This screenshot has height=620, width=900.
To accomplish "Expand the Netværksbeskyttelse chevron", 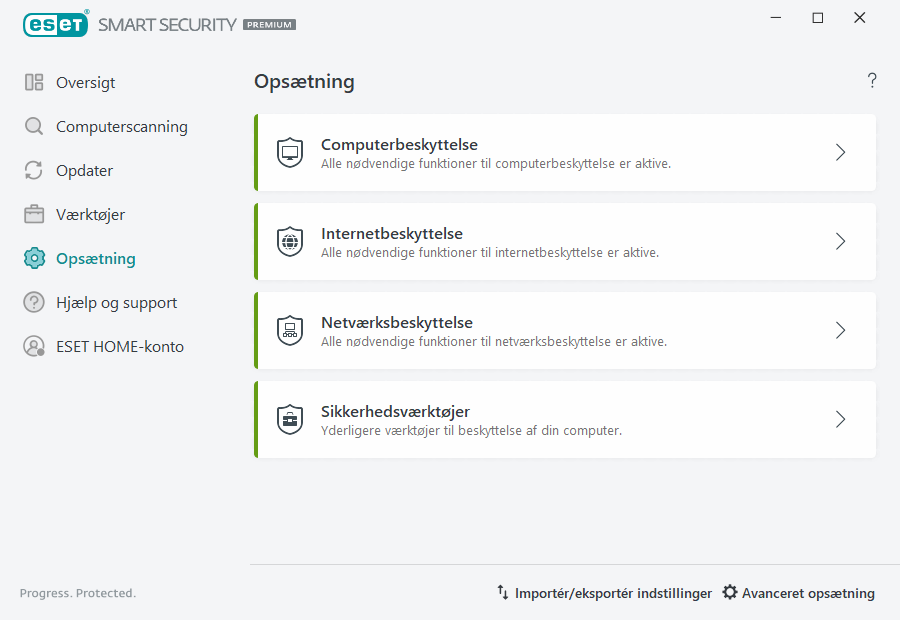I will click(x=840, y=330).
